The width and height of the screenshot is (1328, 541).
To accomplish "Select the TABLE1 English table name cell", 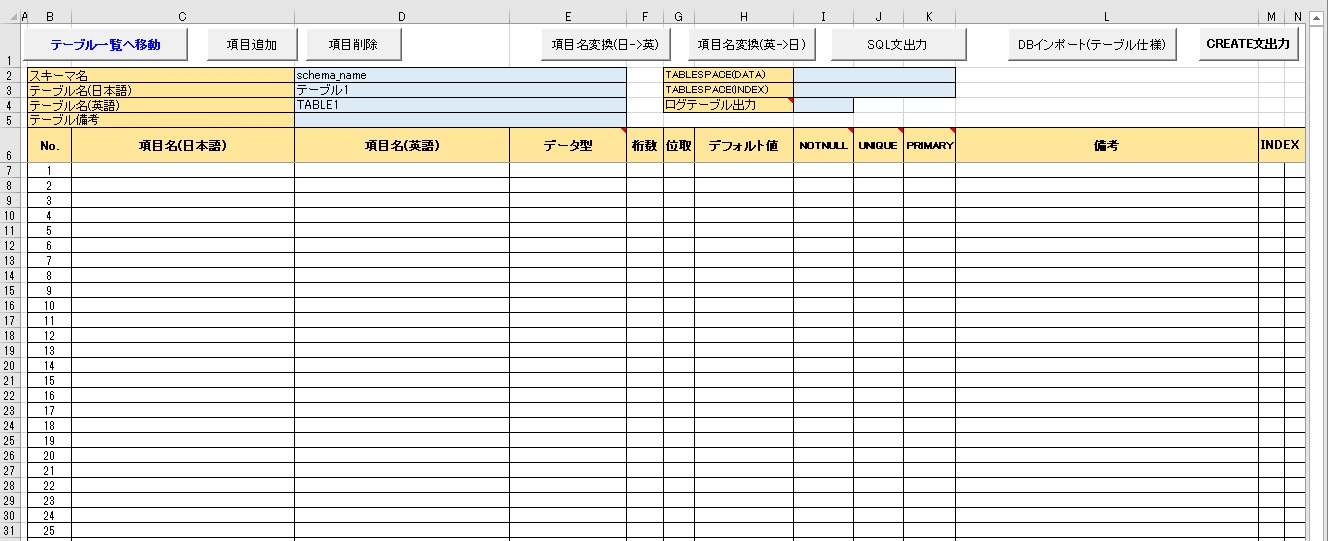I will coord(460,105).
